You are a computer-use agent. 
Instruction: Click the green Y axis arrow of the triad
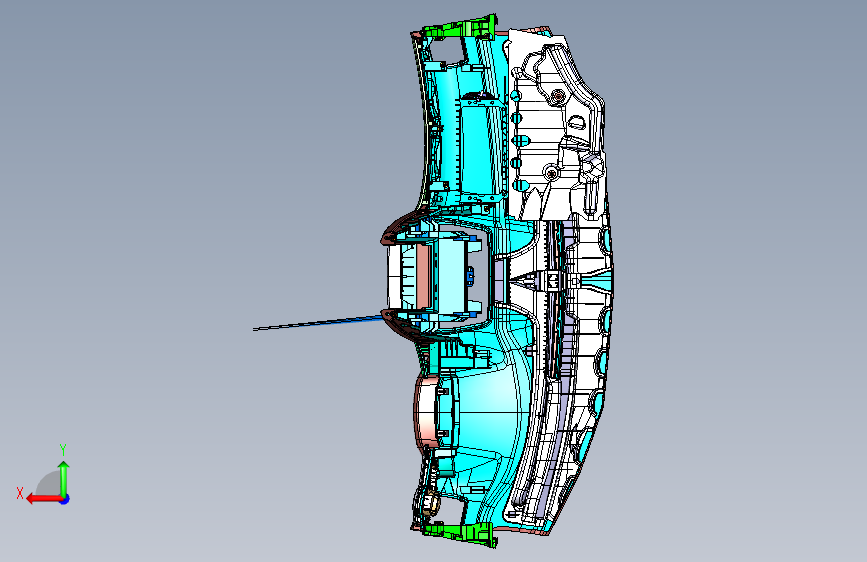(64, 479)
